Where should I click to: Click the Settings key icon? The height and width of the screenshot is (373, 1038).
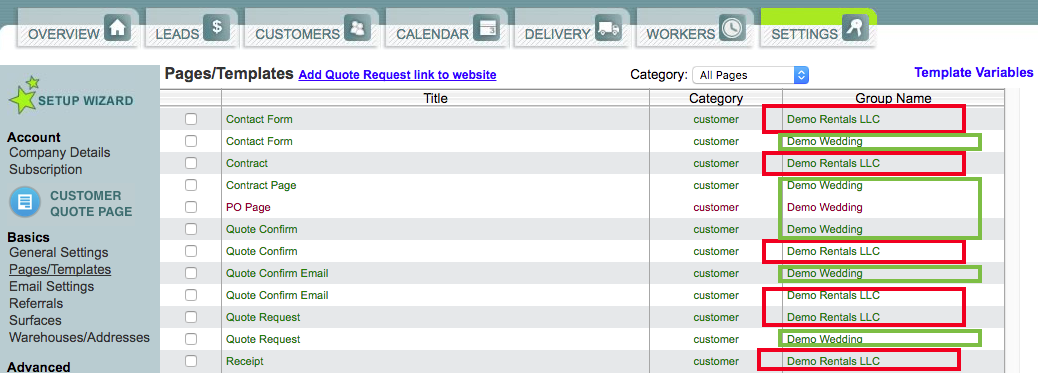click(855, 28)
